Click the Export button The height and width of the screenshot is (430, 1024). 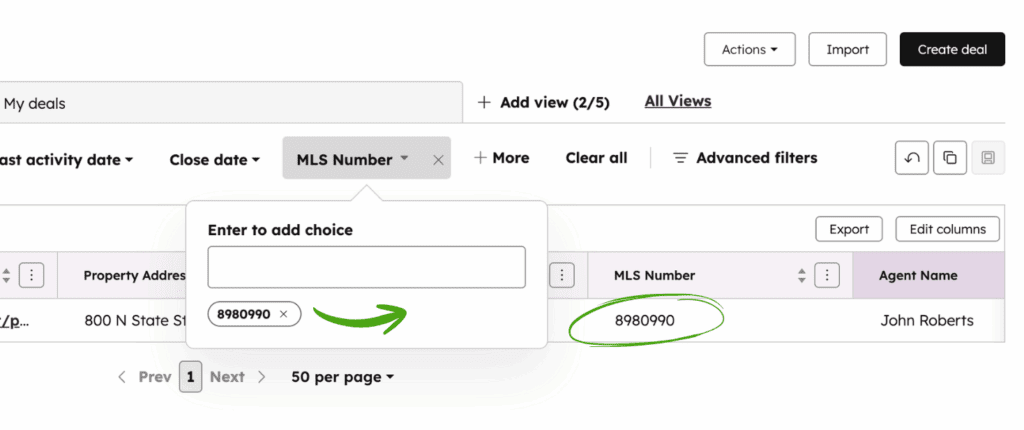point(849,229)
